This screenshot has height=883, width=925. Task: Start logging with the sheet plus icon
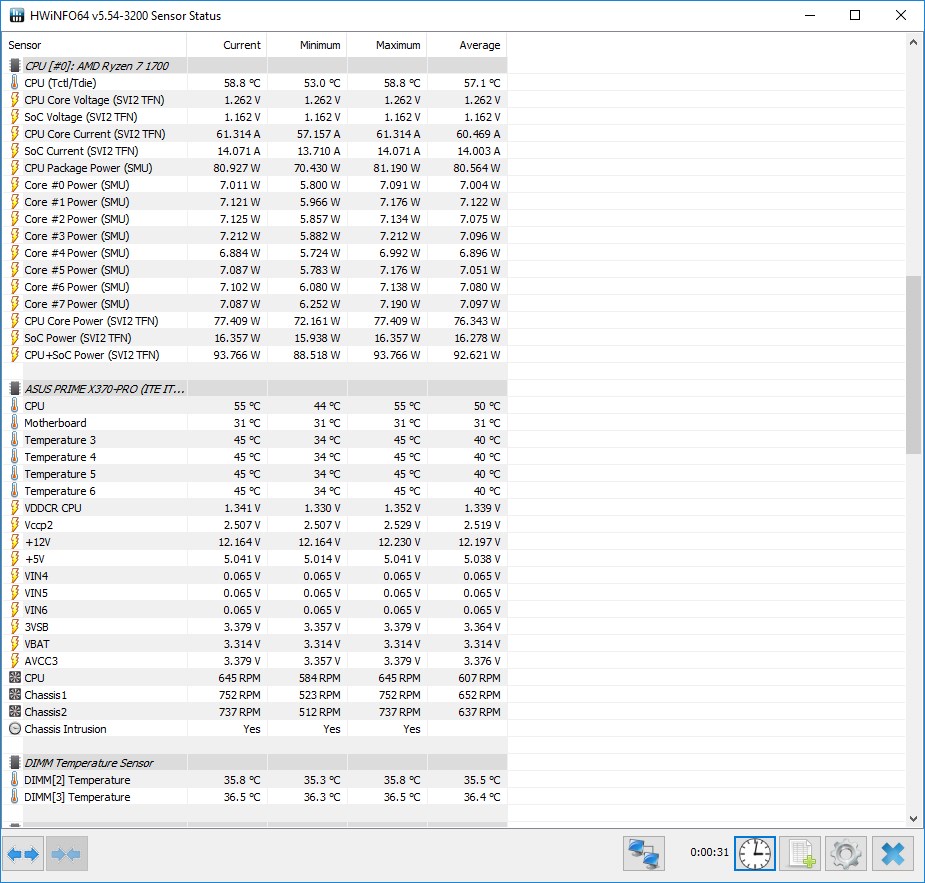point(801,853)
